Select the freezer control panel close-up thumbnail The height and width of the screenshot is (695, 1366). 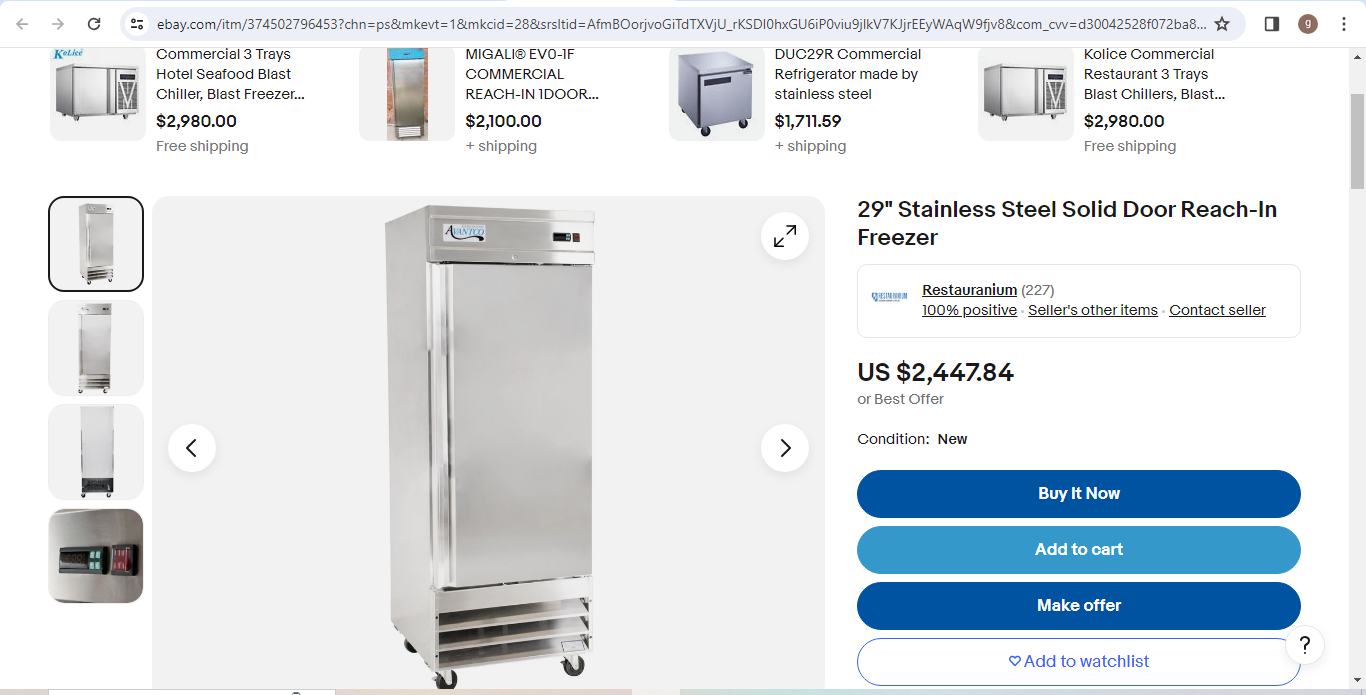(96, 556)
